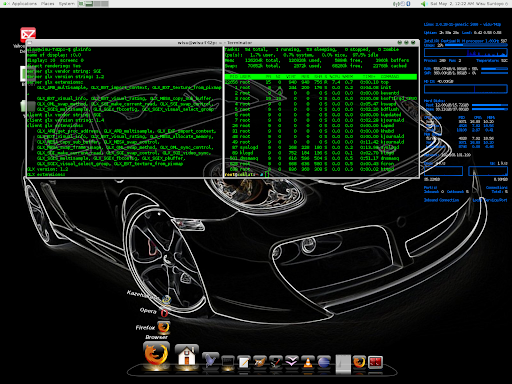Open the Terminator window menu button at top-left
The image size is (512, 384).
[29, 43]
